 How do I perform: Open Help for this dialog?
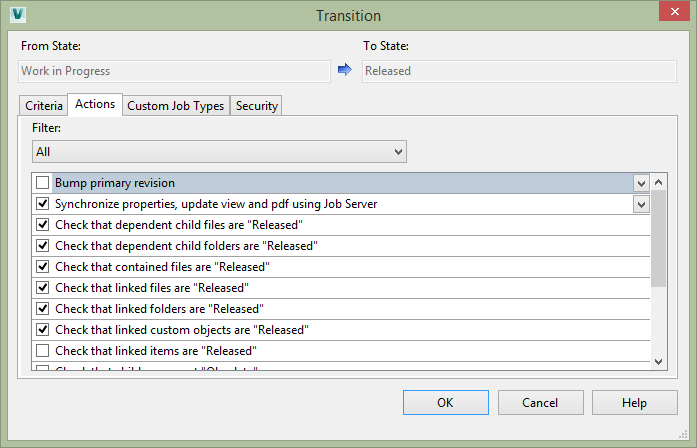tap(634, 402)
